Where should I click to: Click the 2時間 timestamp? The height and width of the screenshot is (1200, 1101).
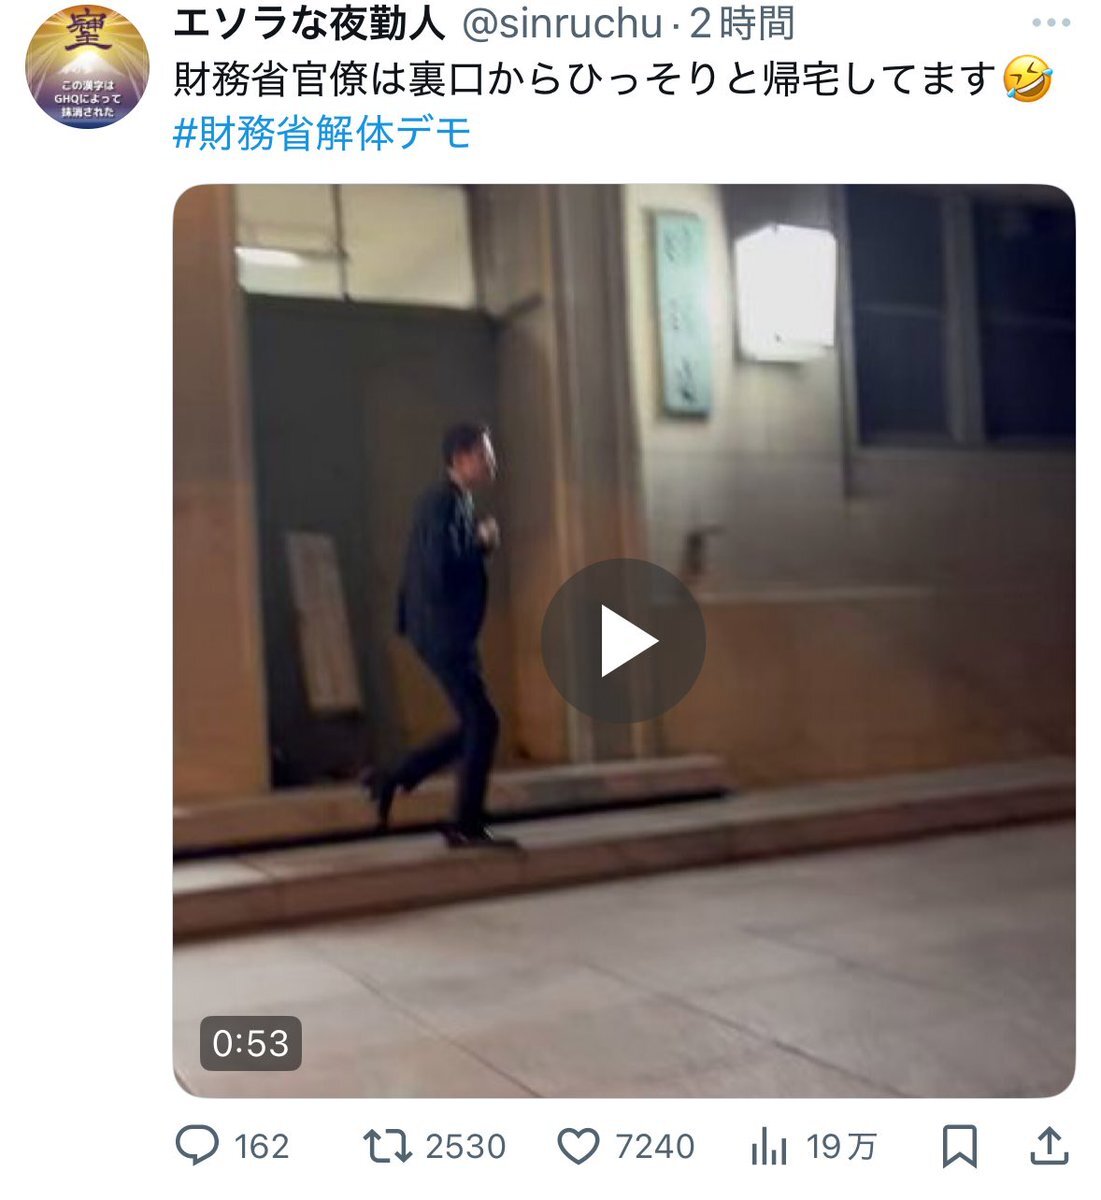(x=742, y=24)
